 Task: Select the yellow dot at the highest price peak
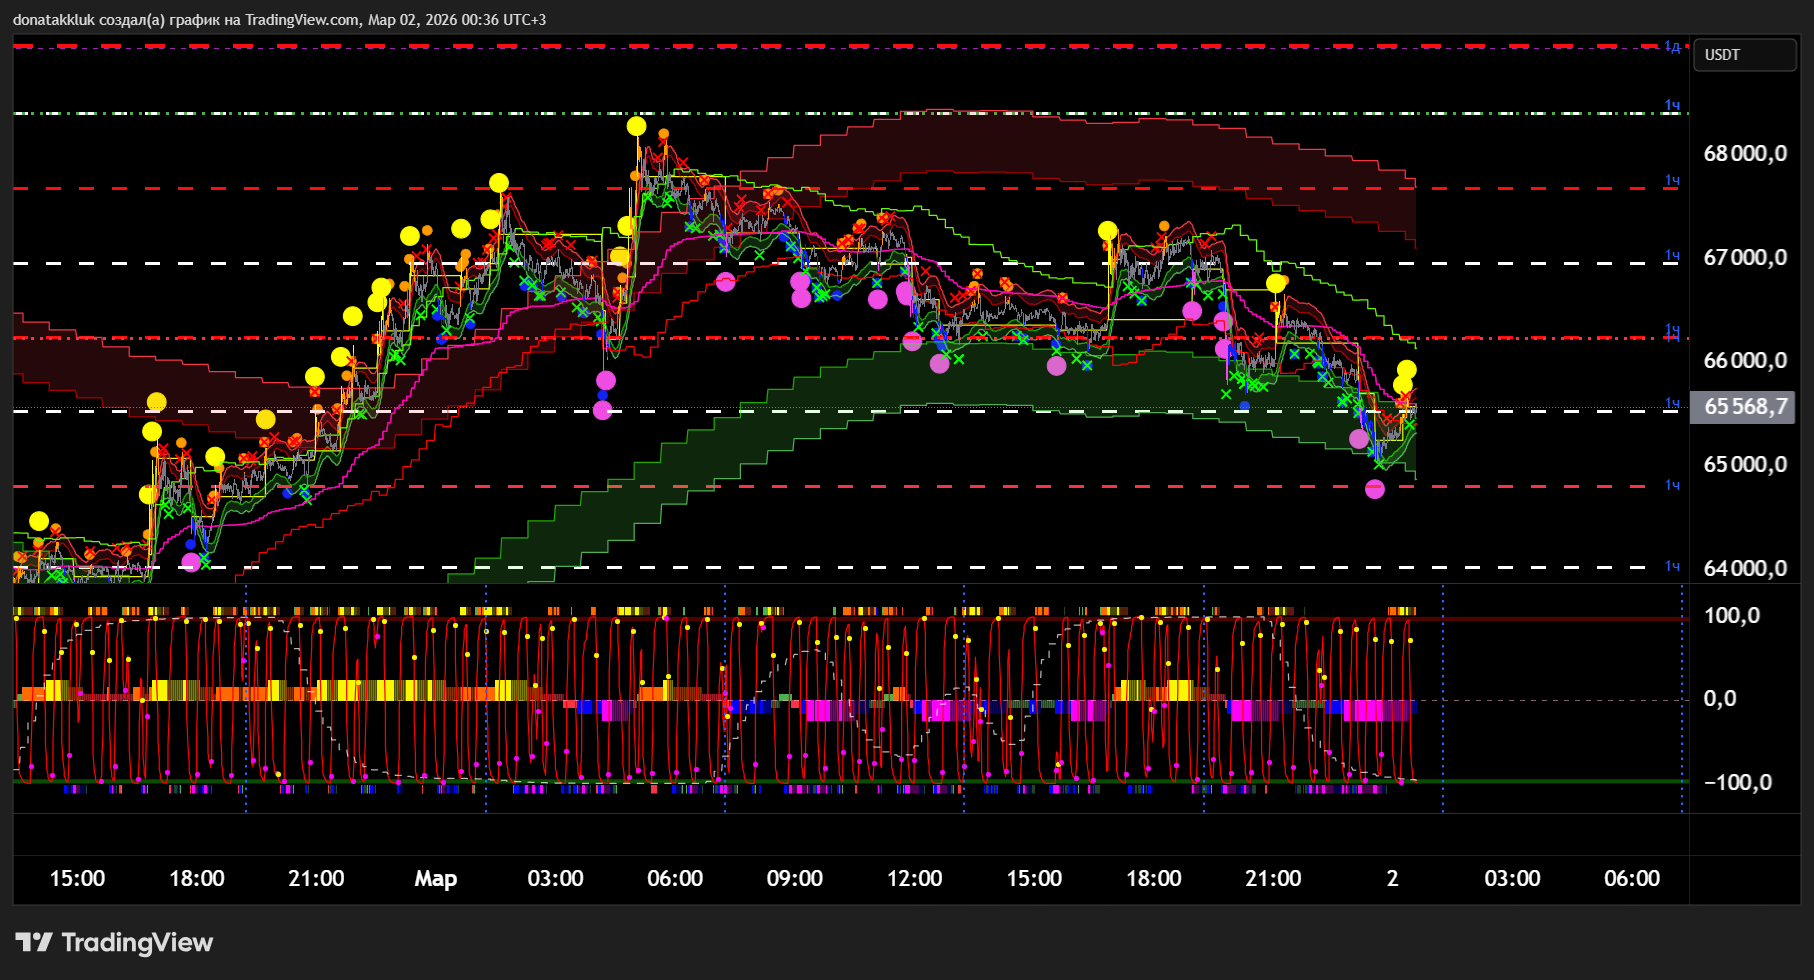[x=637, y=127]
